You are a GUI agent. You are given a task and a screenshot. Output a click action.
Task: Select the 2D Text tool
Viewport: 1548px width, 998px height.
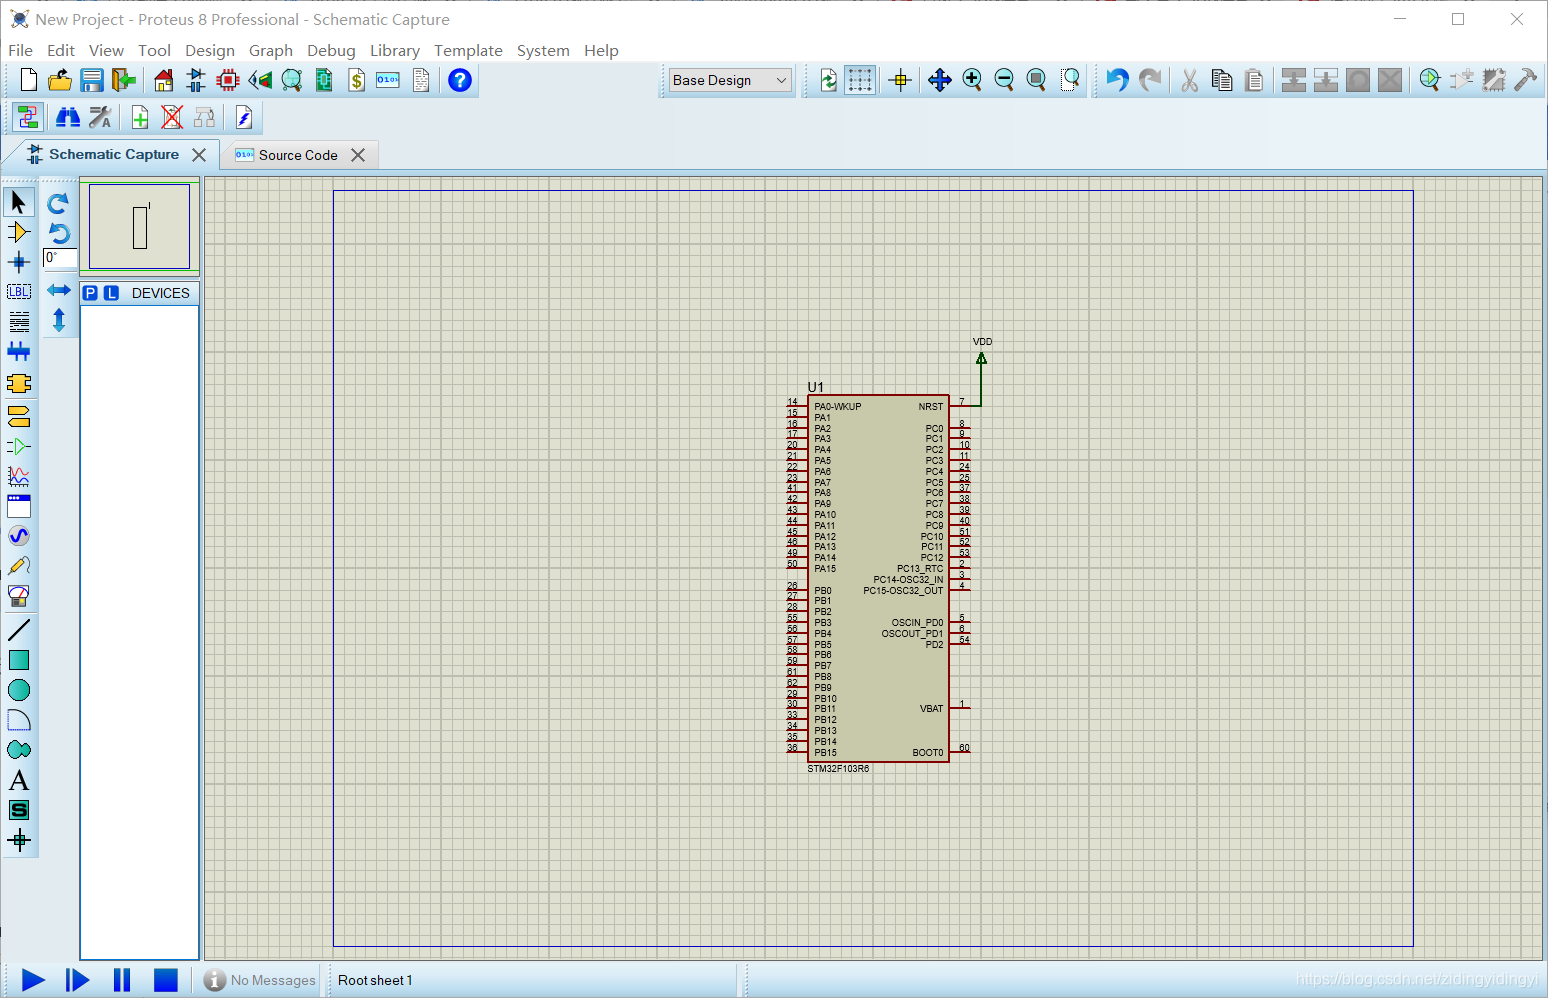pyautogui.click(x=19, y=780)
